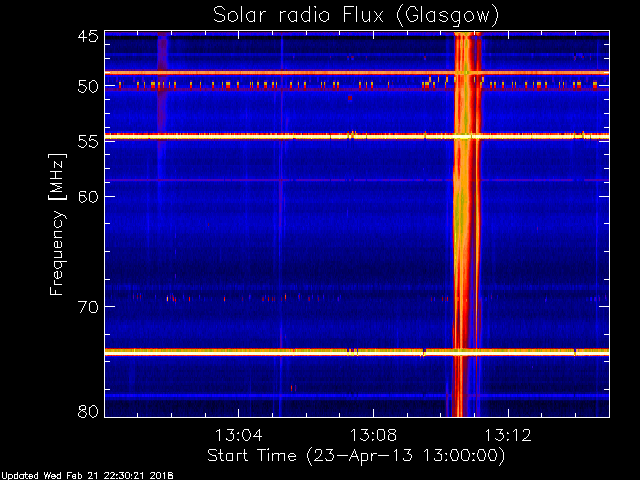
Task: Click the 45 MHz tick label
Action: 88,37
